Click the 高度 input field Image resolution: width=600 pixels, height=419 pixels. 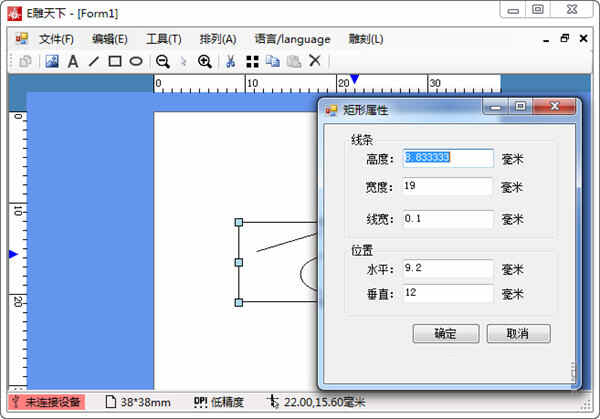coord(448,158)
